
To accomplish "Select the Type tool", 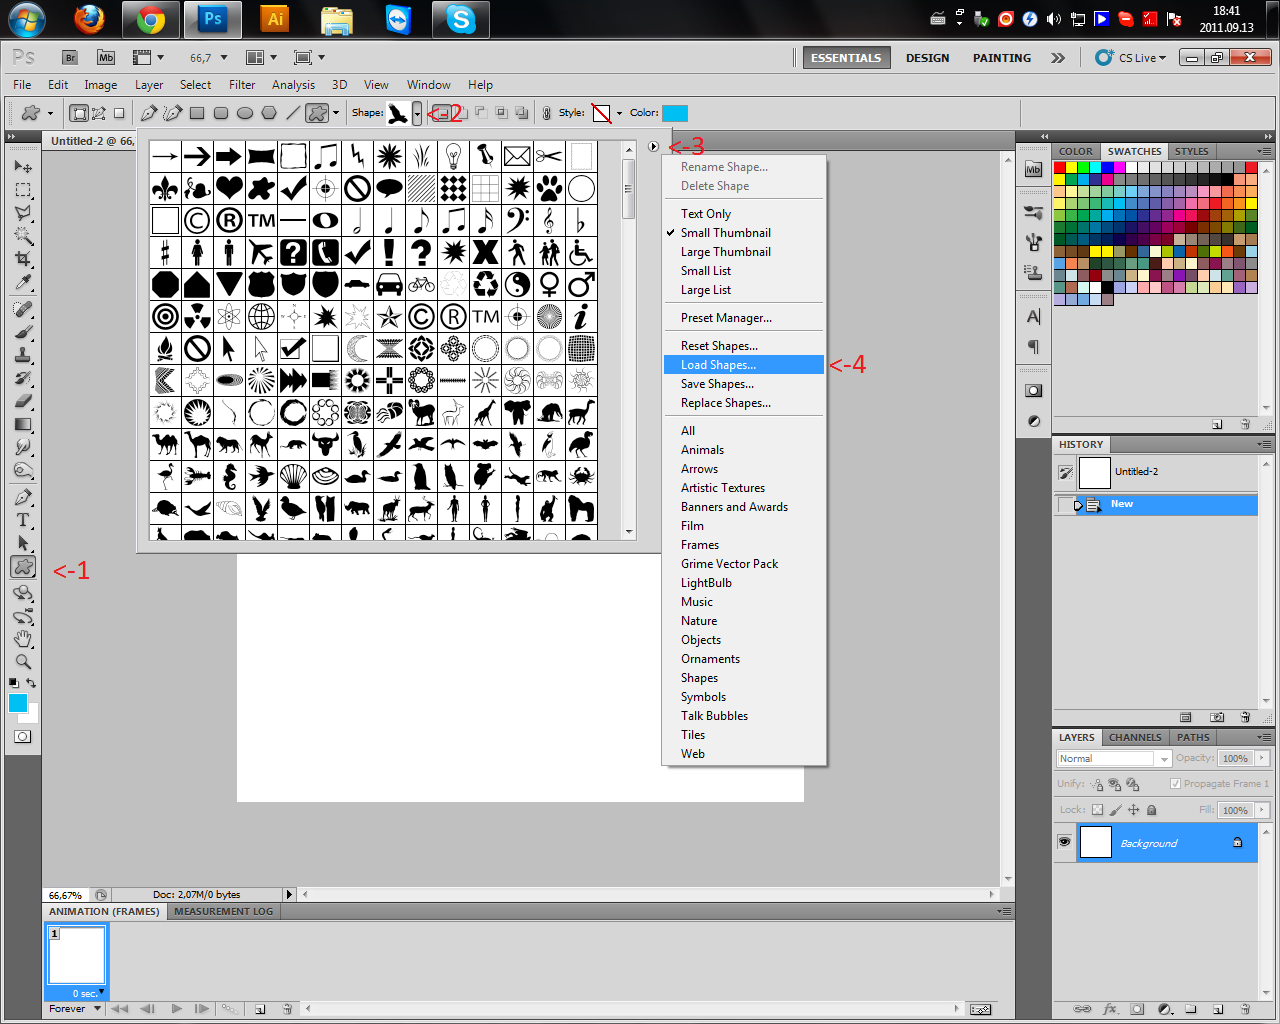I will [x=23, y=520].
